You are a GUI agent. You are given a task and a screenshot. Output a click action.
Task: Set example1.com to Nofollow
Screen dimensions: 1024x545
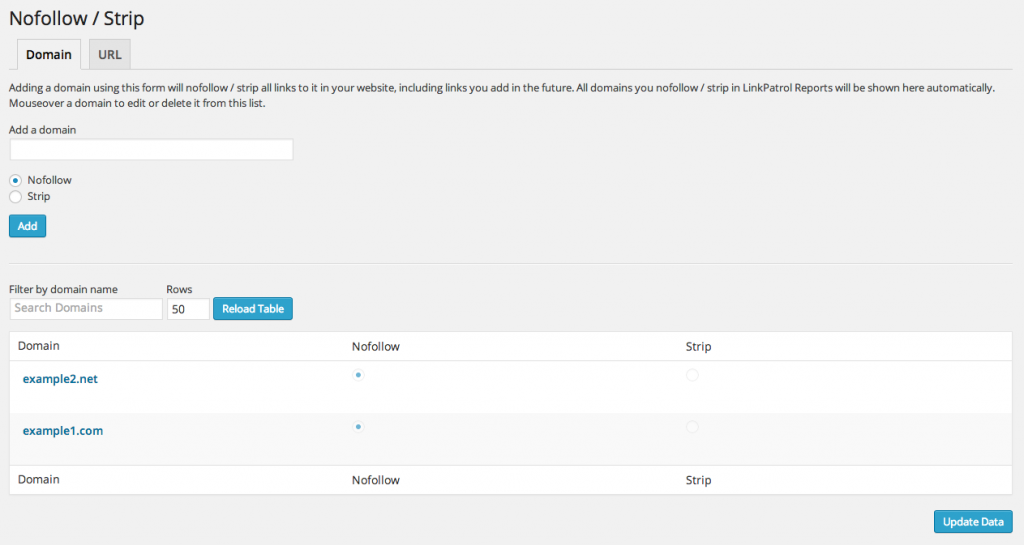click(x=358, y=427)
